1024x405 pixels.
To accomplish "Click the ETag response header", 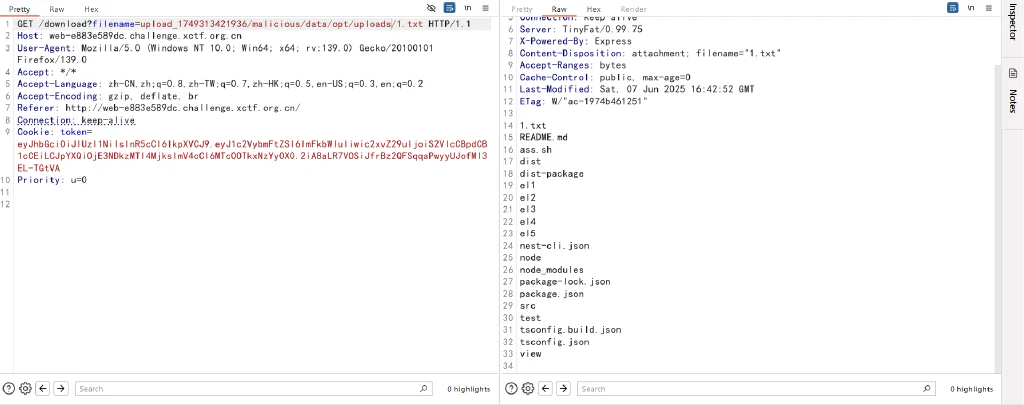I will coord(583,101).
